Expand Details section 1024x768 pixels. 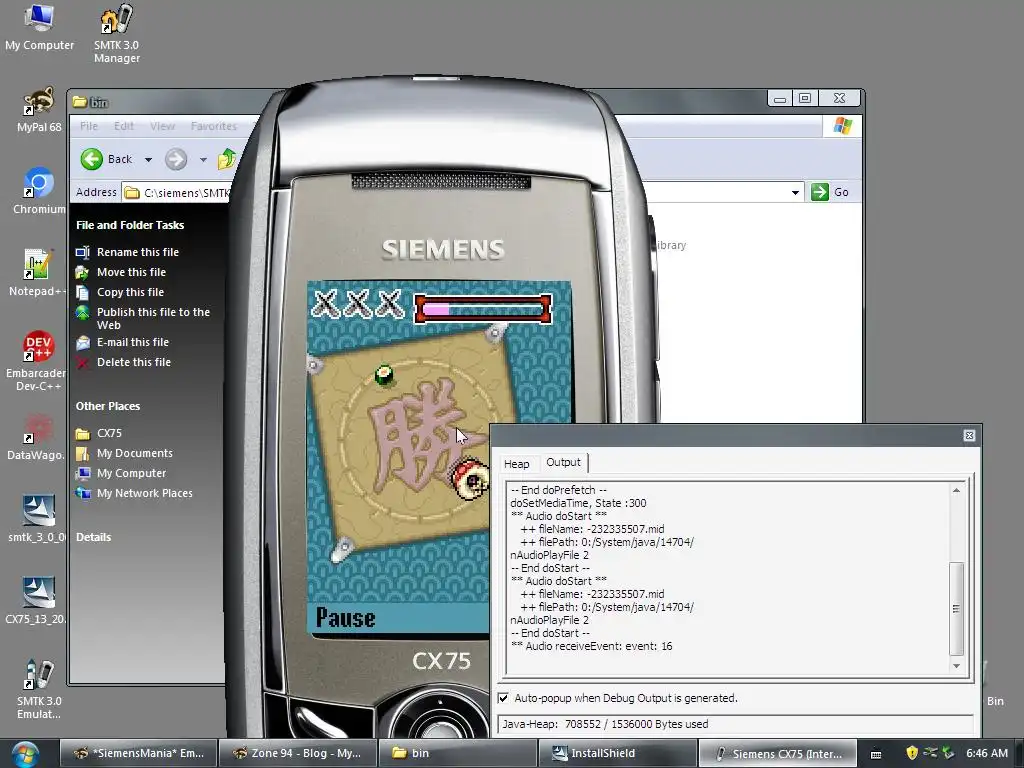93,537
